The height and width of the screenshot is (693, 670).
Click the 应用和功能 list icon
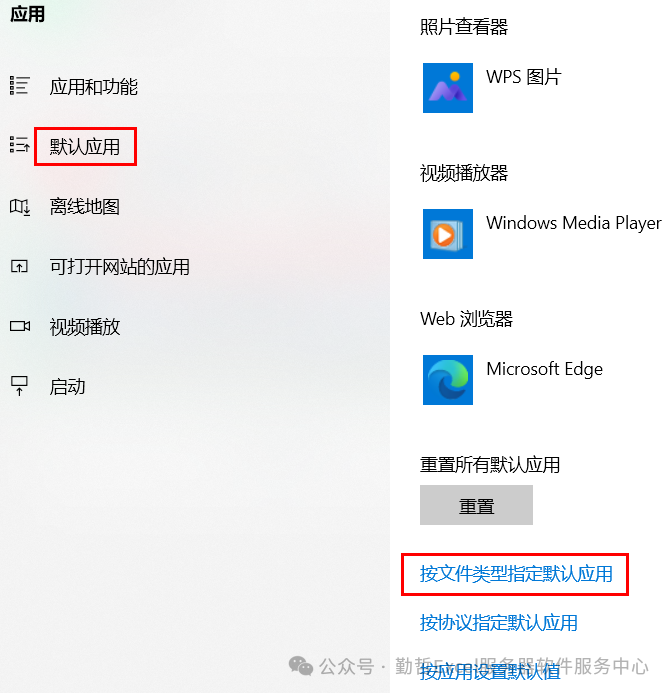(x=19, y=85)
